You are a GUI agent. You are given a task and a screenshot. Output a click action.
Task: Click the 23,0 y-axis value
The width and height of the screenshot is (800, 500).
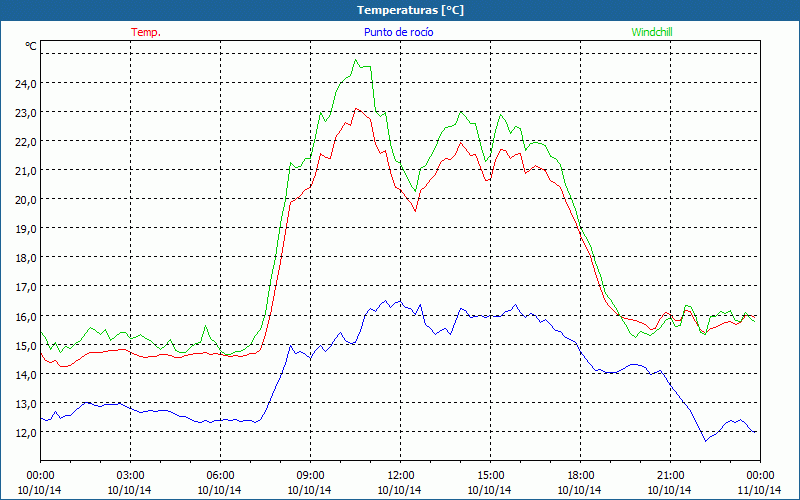pos(26,113)
